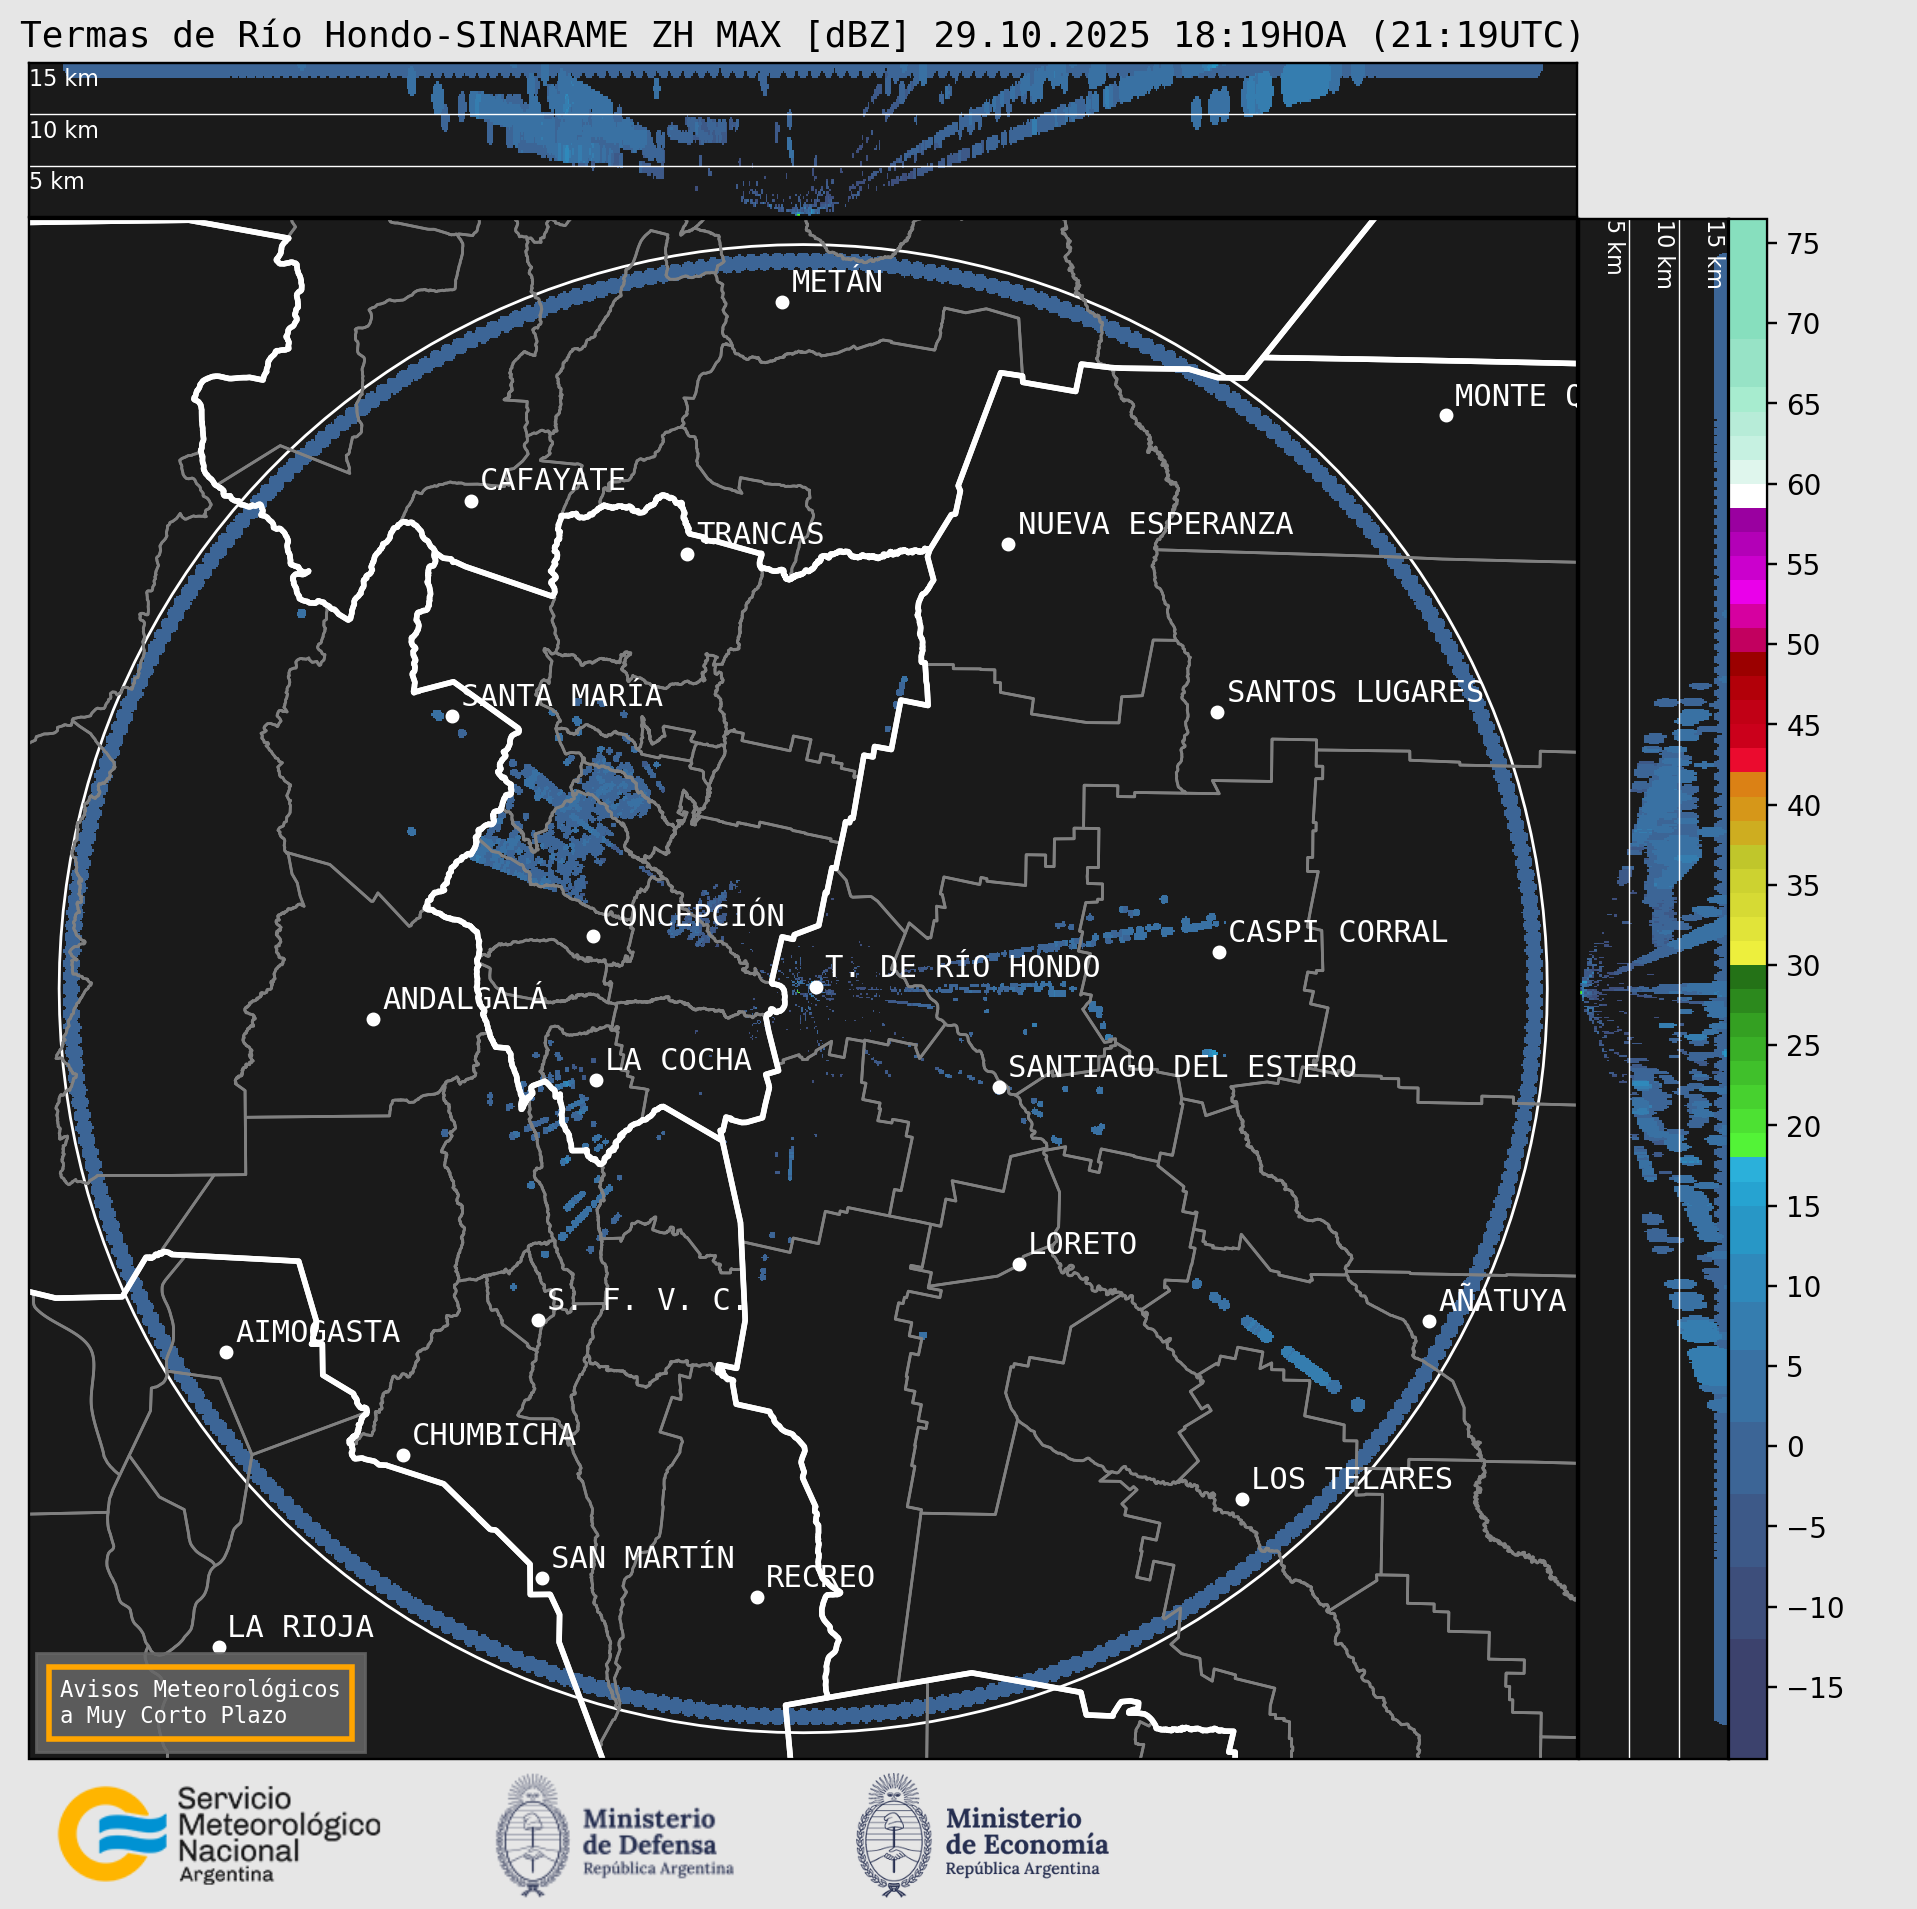Click the "75" tick label on the dBZ scale
Screen dimensions: 1917x1909
click(1802, 244)
